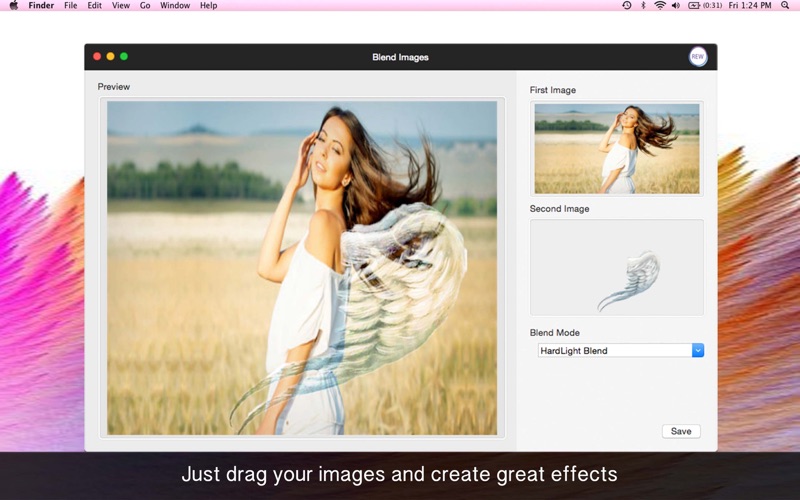800x500 pixels.
Task: Click the clock showing Fri 1:24 PM
Action: click(x=750, y=6)
